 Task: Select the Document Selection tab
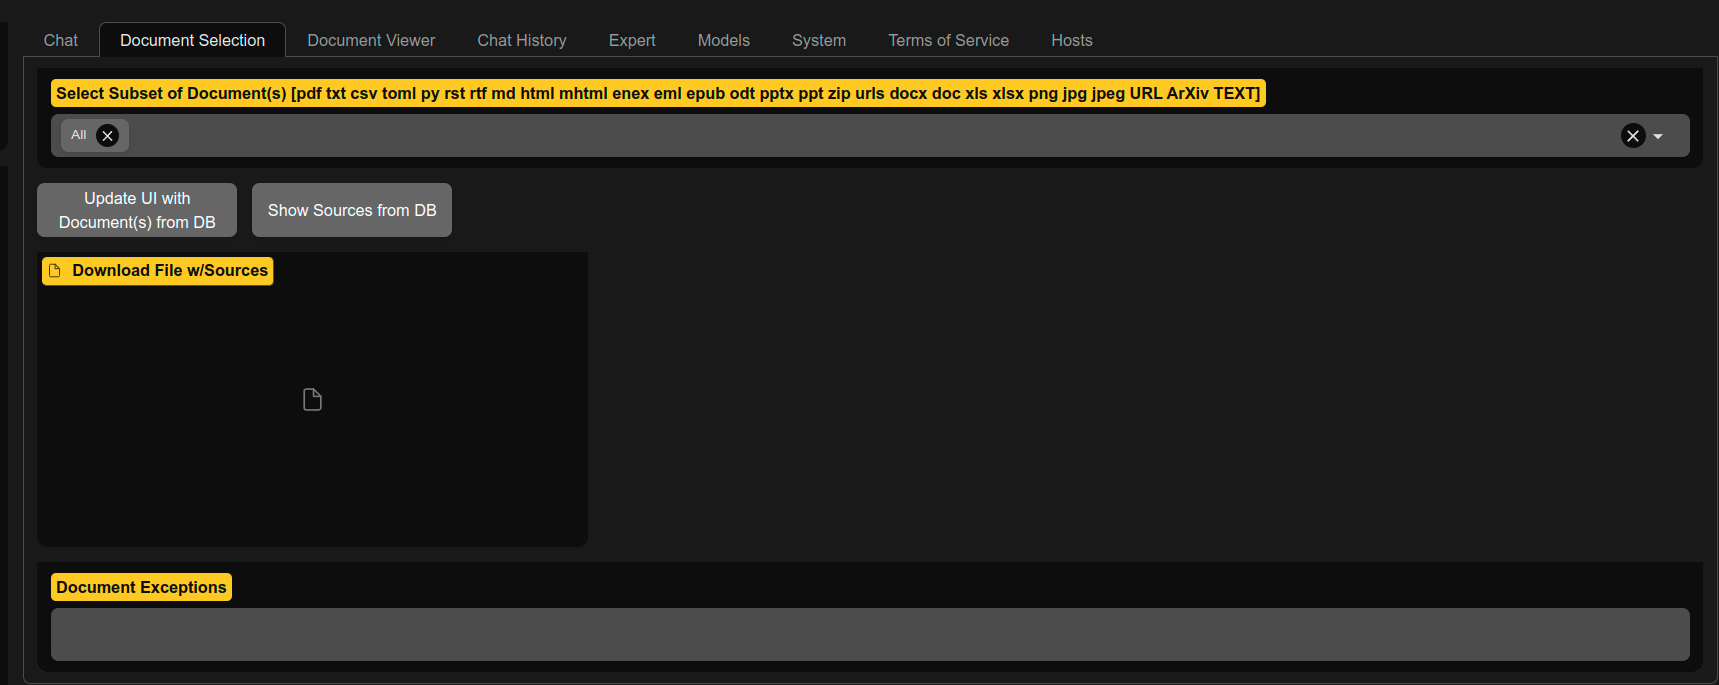192,41
